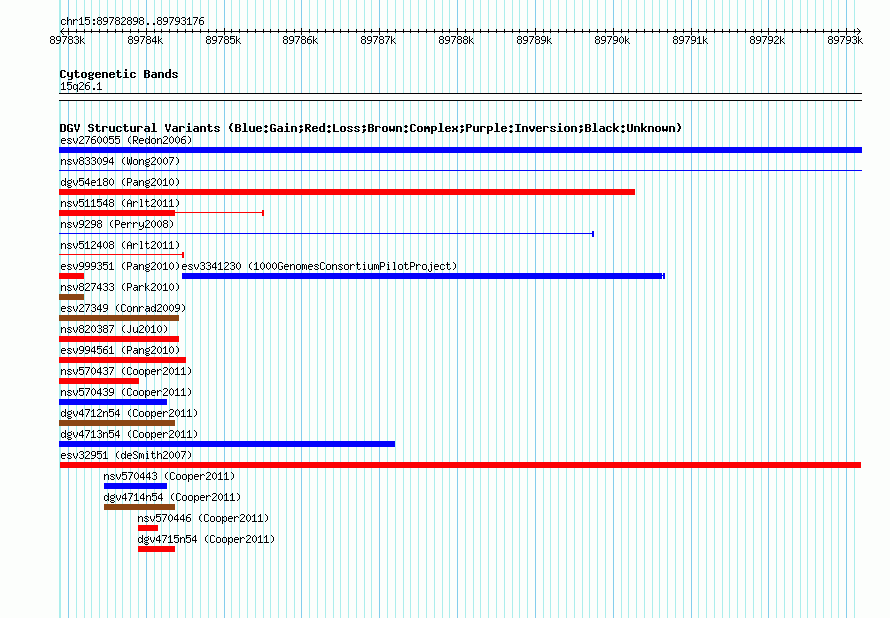Viewport: 890px width, 618px height.
Task: Click ruler position 89783k
Action: [x=67, y=40]
